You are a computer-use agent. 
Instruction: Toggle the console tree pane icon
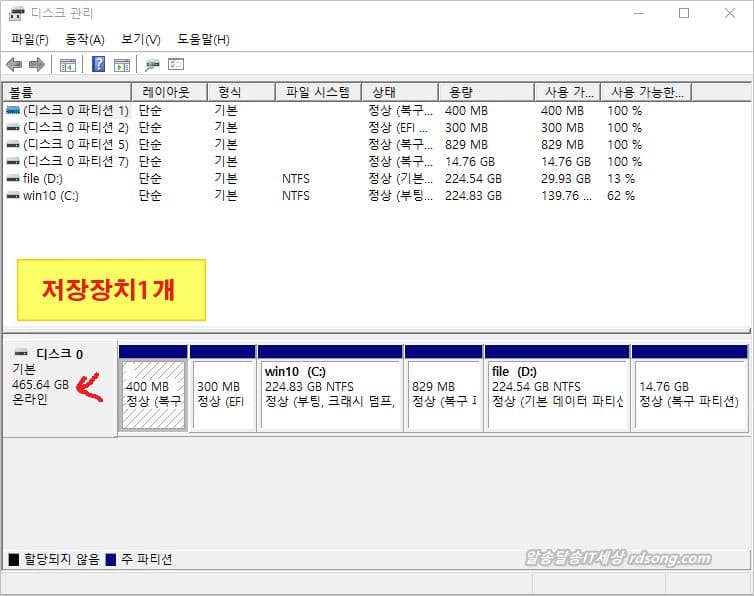(x=68, y=65)
